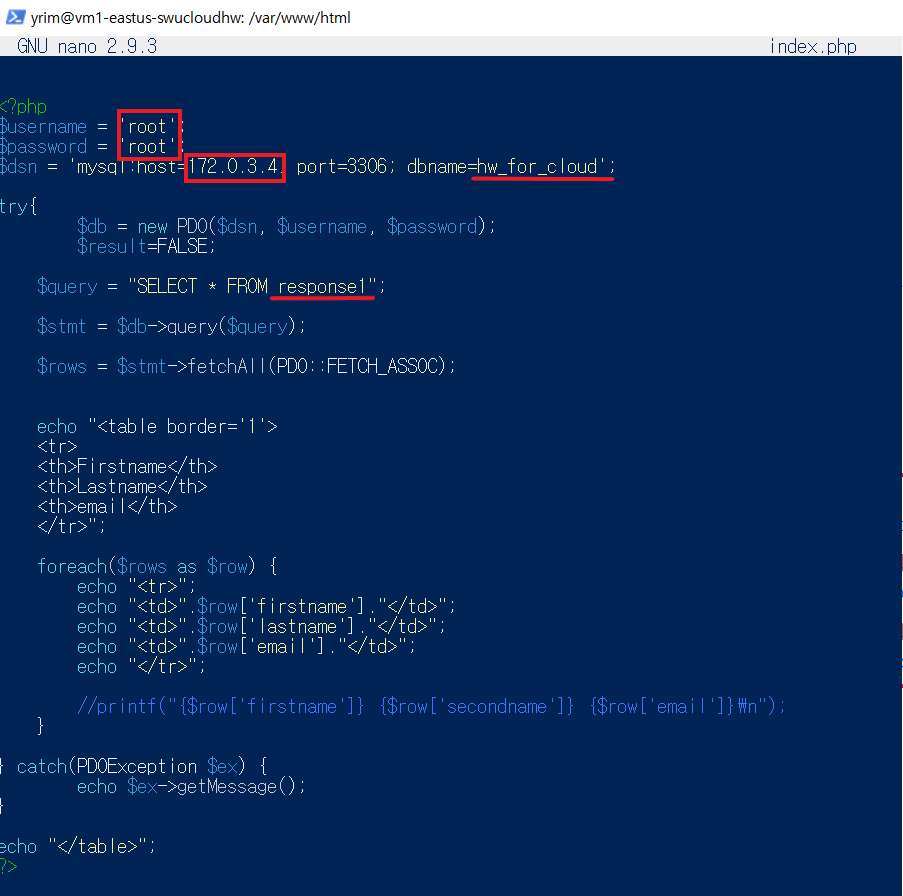Click the $password variable name
Screen dimensions: 903x896
pyautogui.click(x=44, y=146)
